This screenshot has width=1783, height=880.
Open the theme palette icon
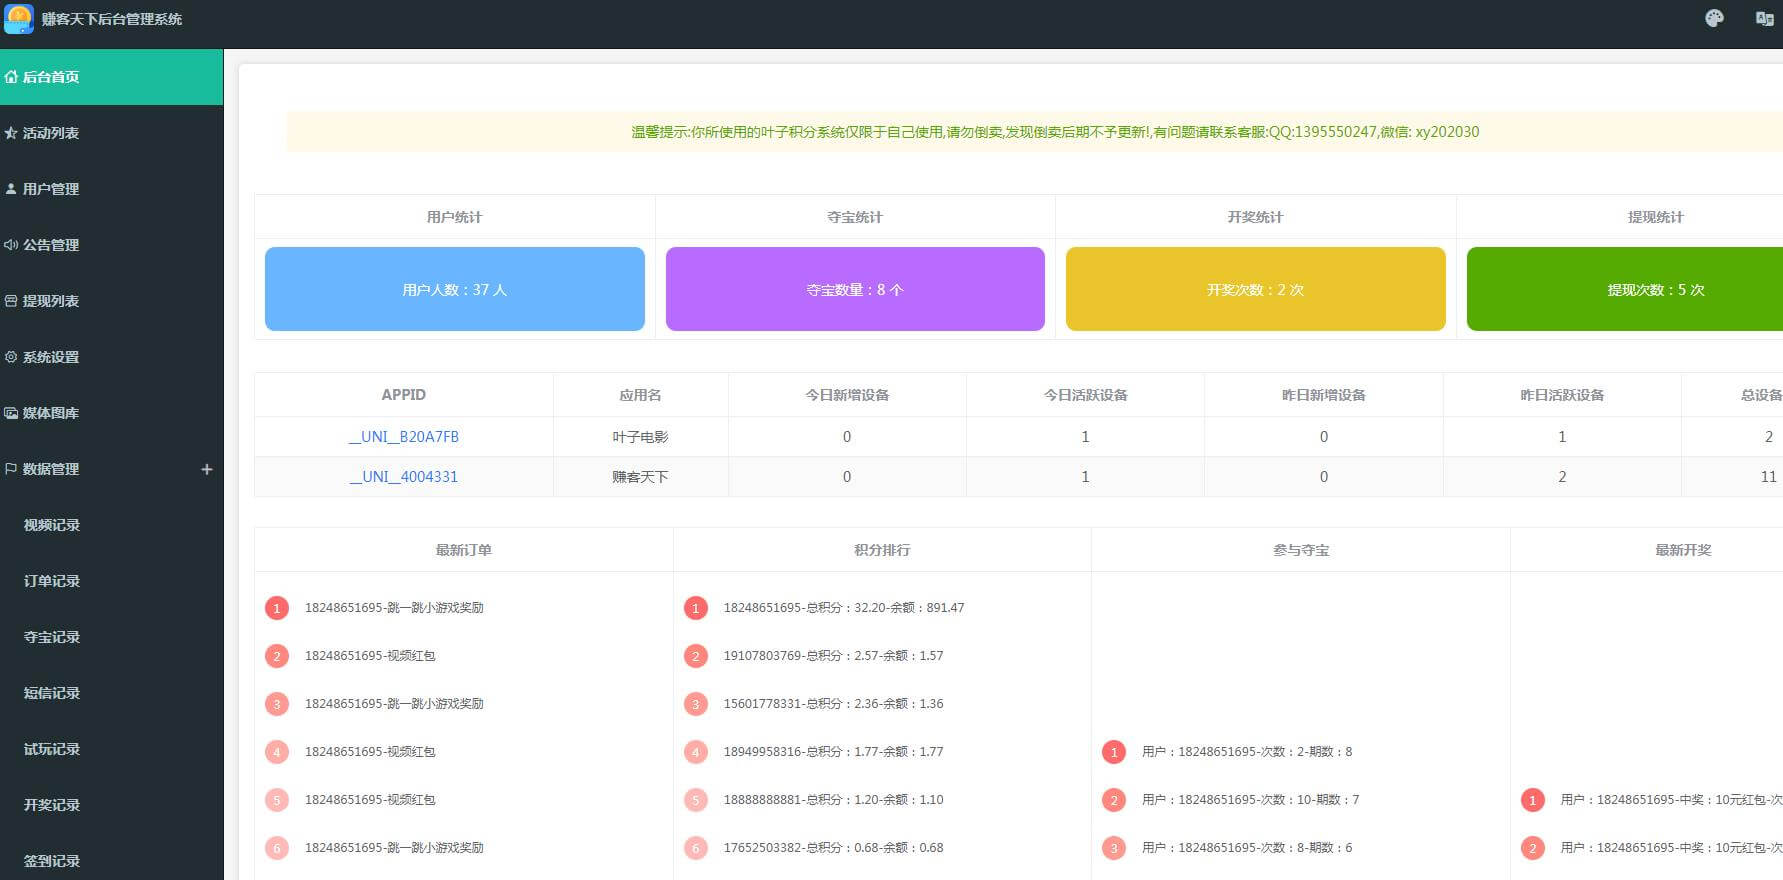[1714, 19]
